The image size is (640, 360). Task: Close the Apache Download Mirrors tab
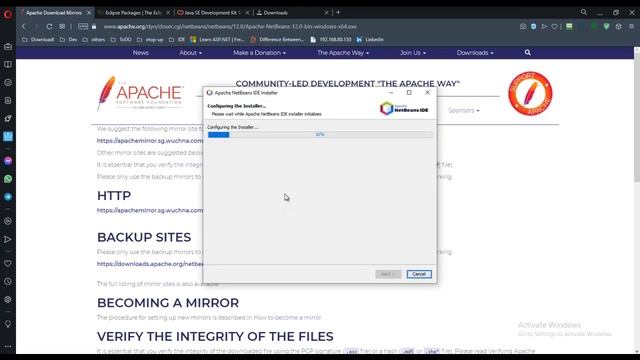[x=89, y=13]
